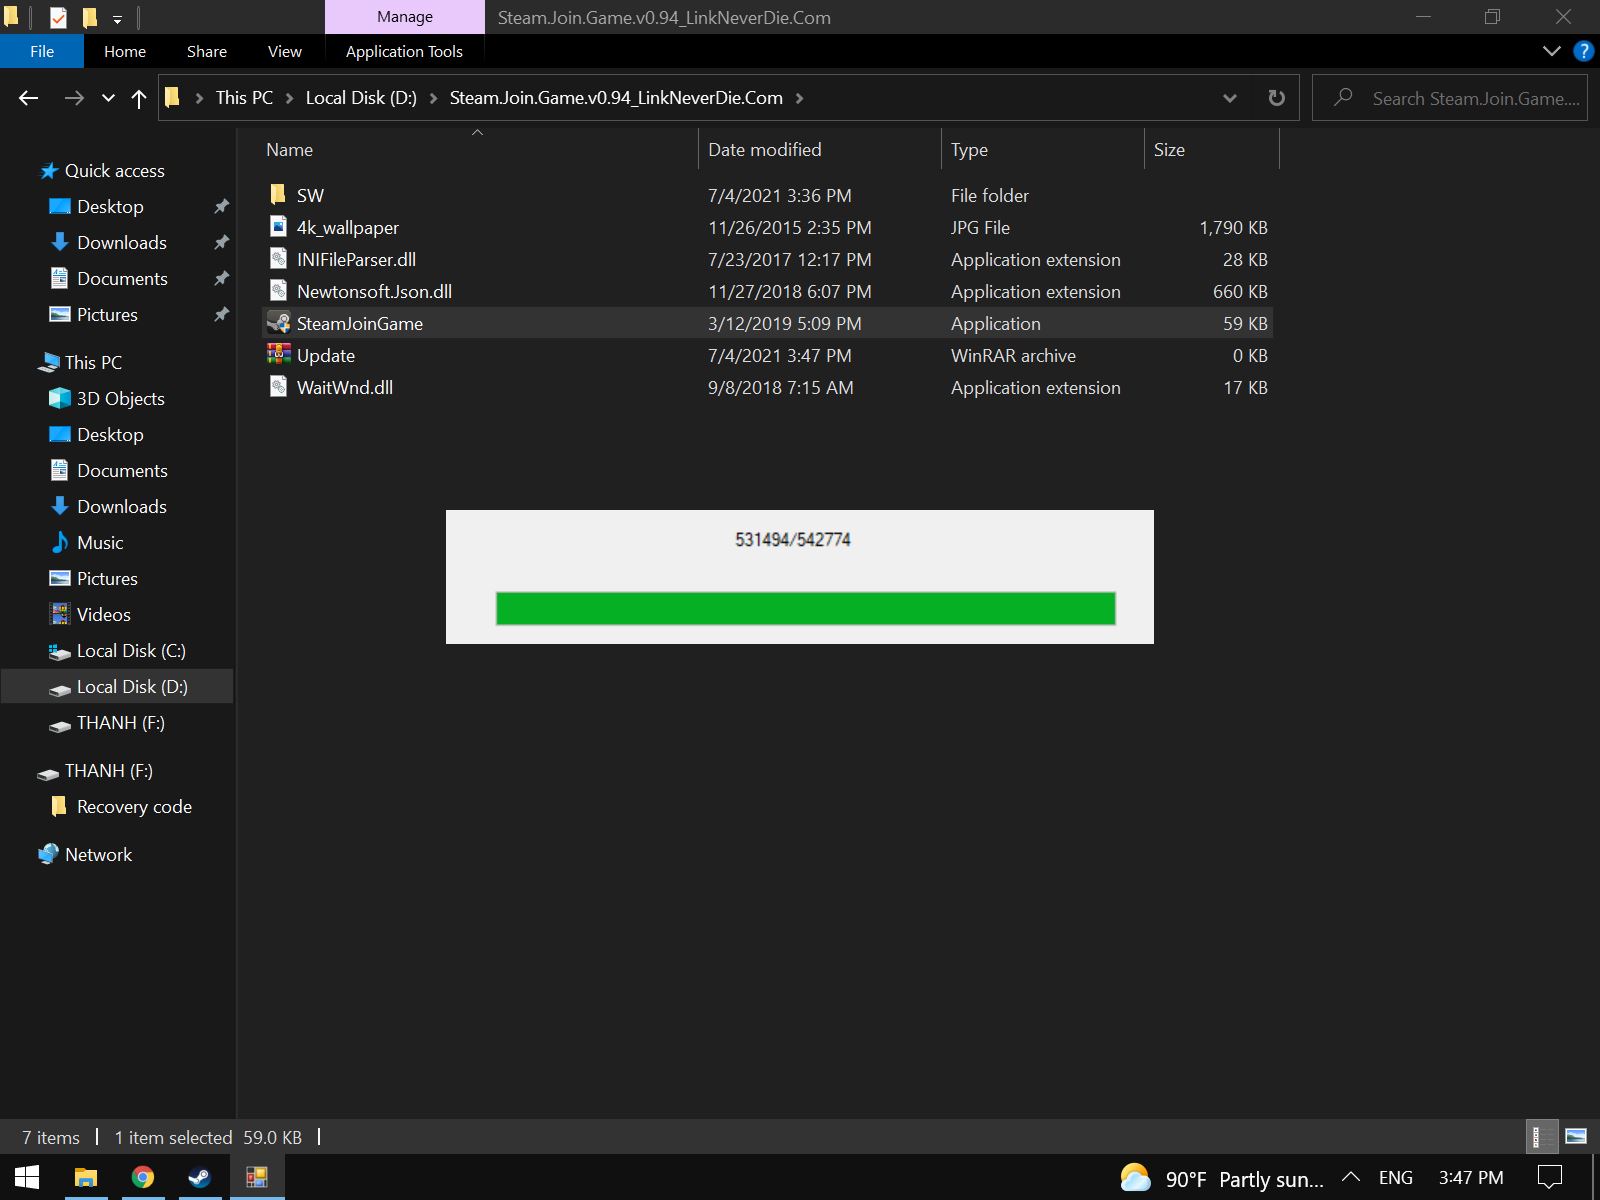Viewport: 1600px width, 1200px height.
Task: Open the Application Tools tab
Action: point(403,51)
